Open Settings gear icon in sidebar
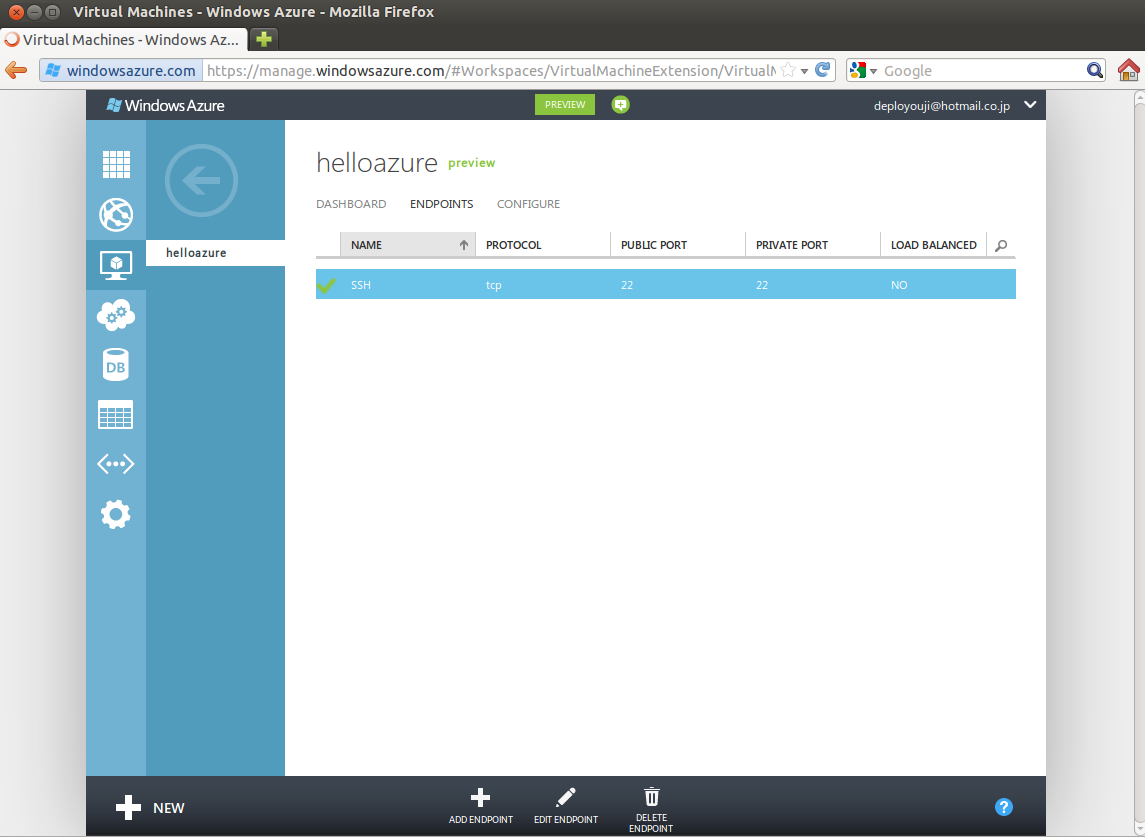 point(116,515)
